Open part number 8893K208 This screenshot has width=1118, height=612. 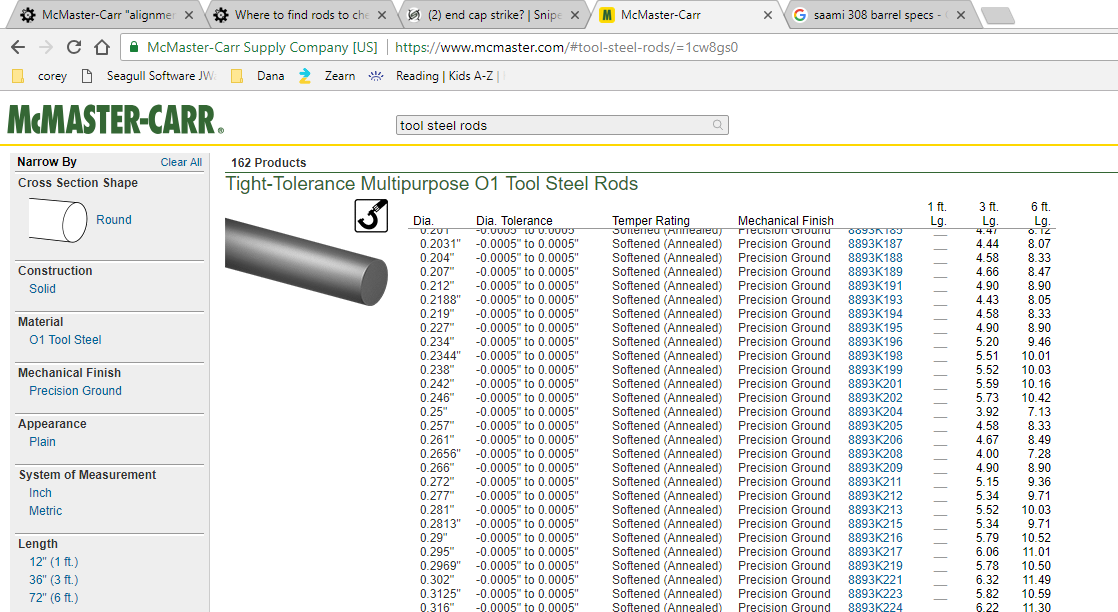point(875,454)
